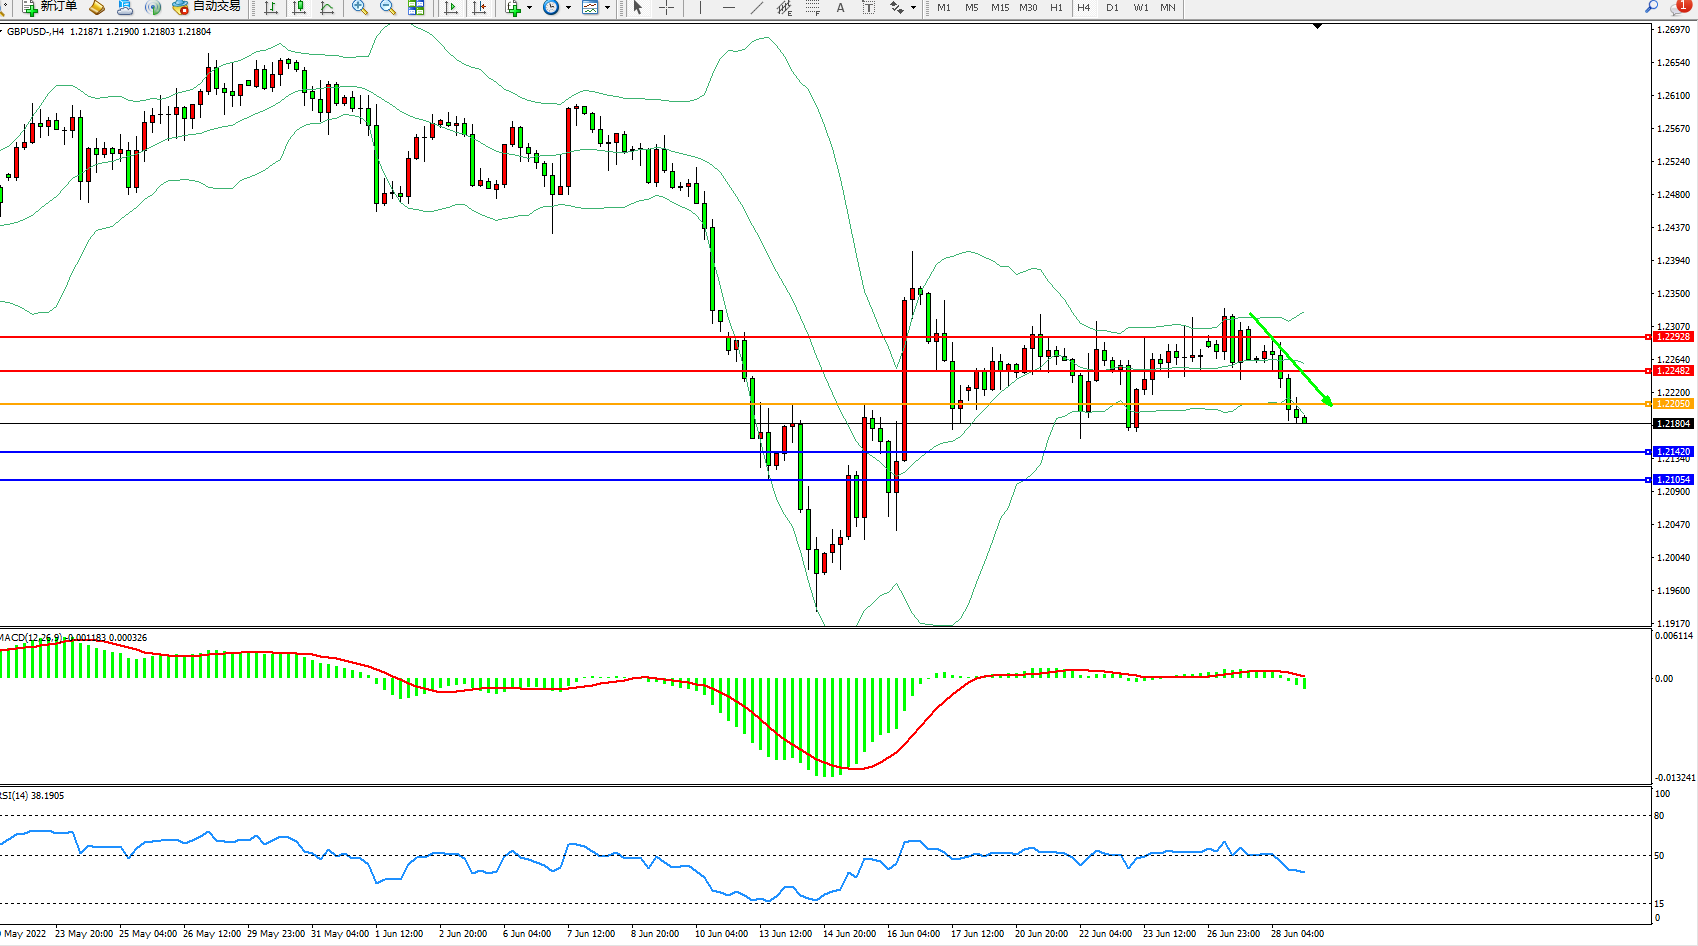
Task: Click the red 1.22928 resistance price label
Action: (1673, 337)
